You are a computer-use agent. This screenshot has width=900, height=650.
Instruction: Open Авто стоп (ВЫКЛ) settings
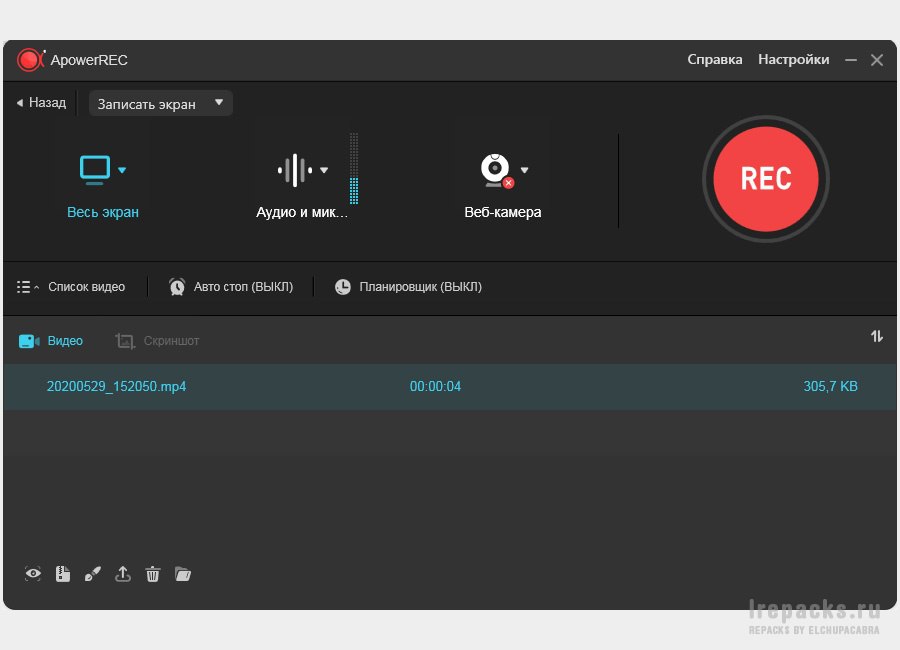[x=243, y=287]
